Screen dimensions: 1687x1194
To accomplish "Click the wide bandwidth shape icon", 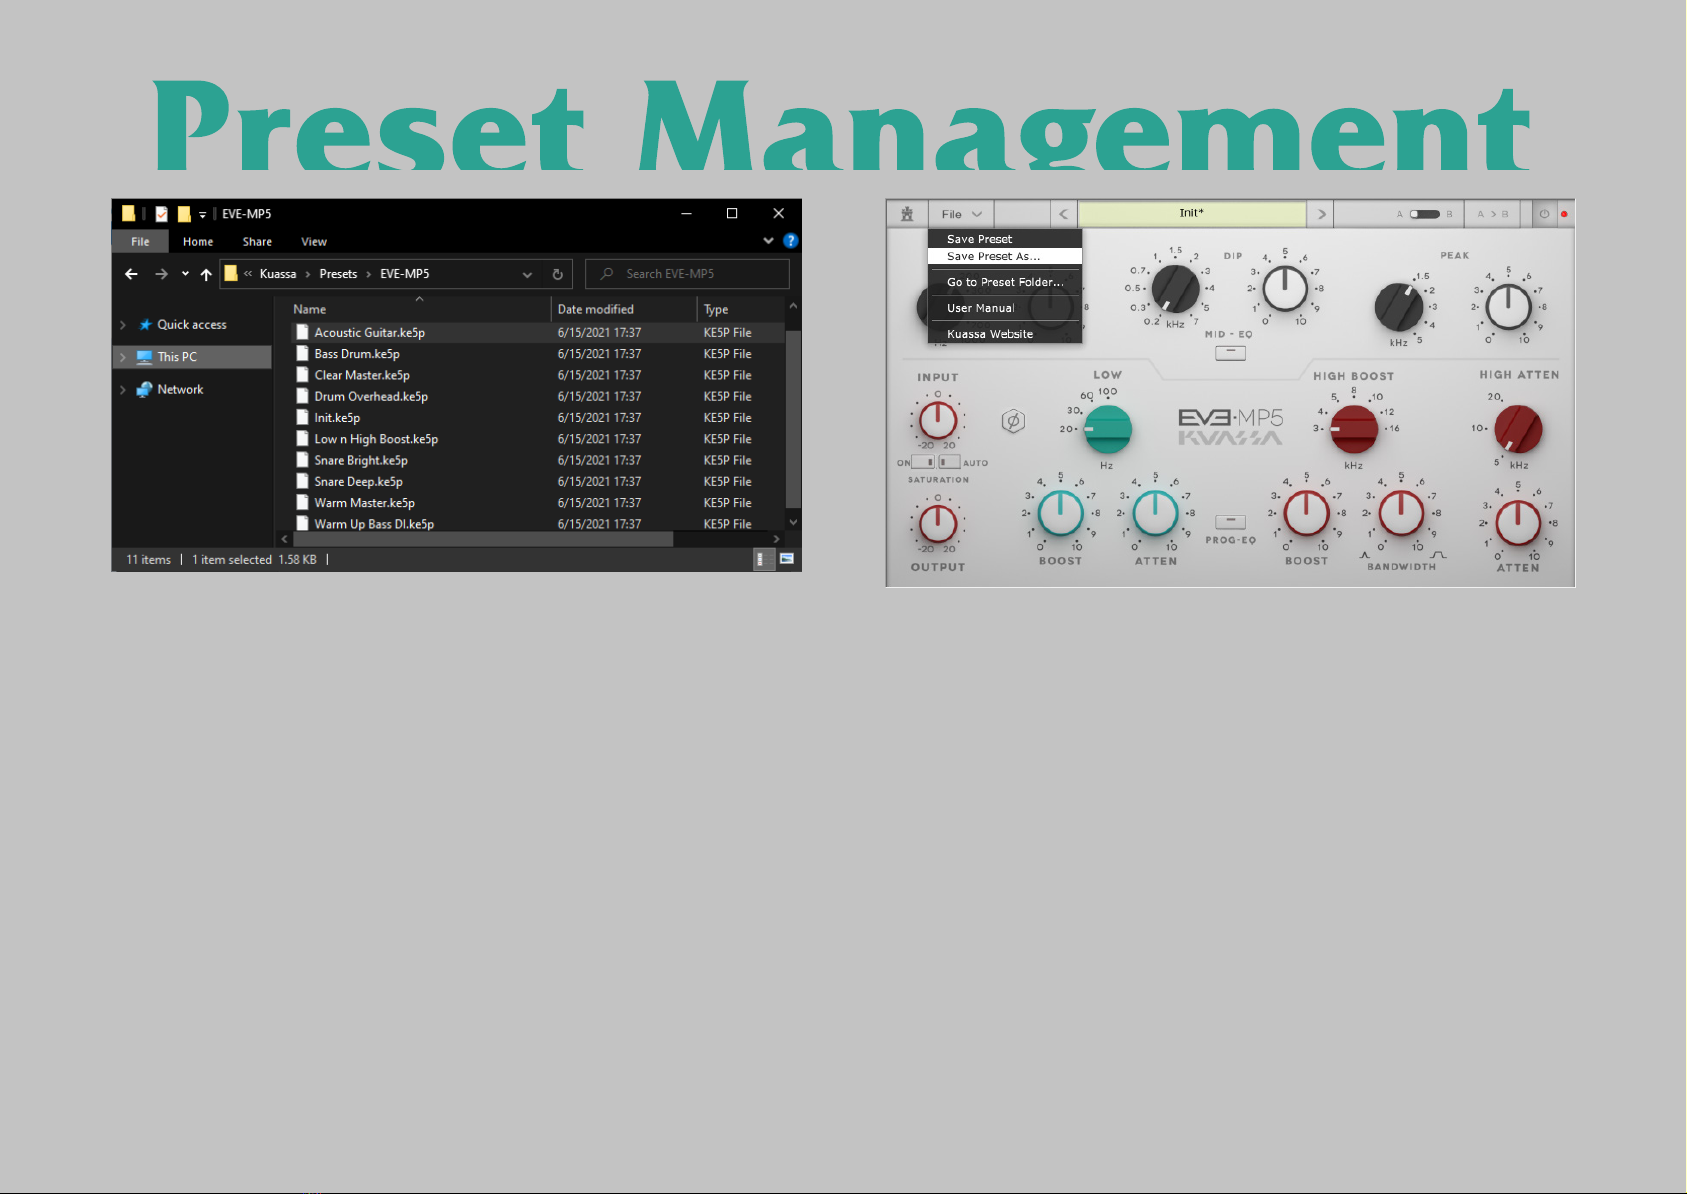I will click(x=1438, y=555).
